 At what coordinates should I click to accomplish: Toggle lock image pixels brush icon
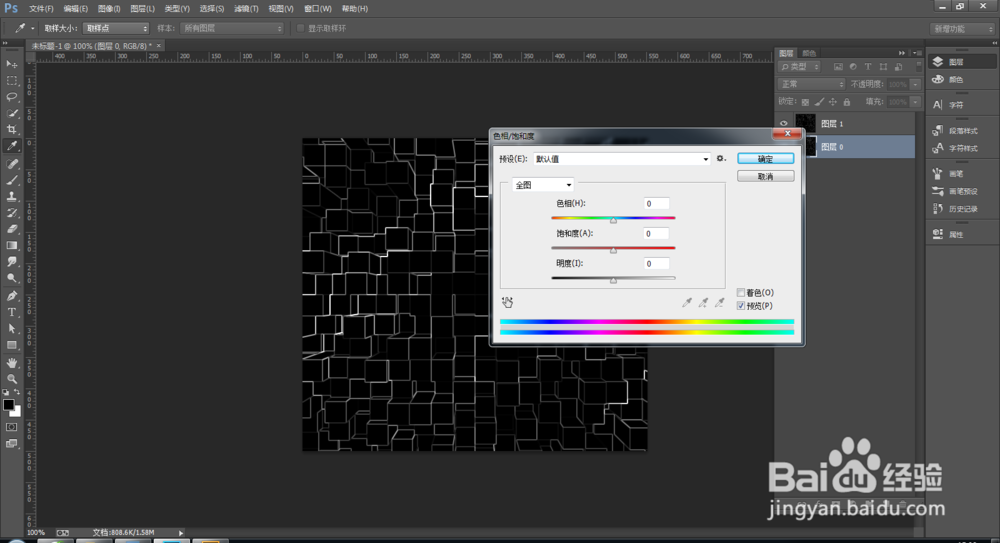click(x=820, y=102)
